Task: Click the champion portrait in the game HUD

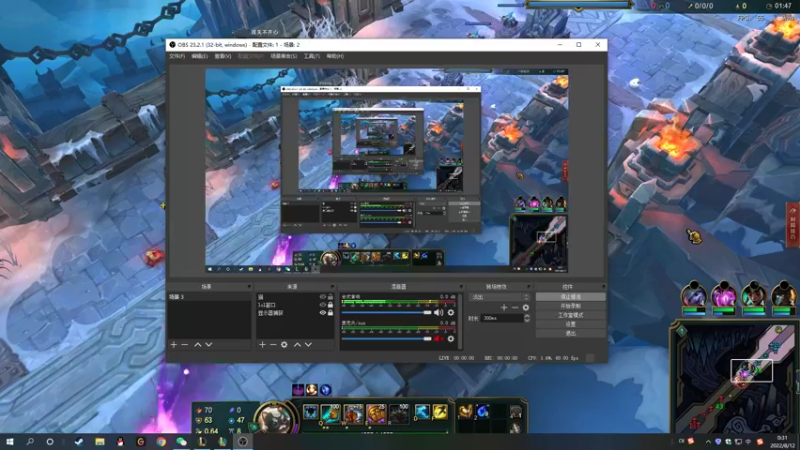Action: 274,418
